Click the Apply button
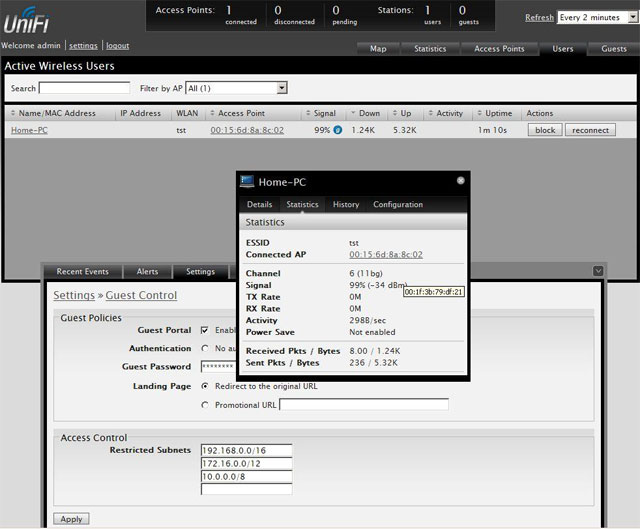This screenshot has height=529, width=640. click(71, 519)
